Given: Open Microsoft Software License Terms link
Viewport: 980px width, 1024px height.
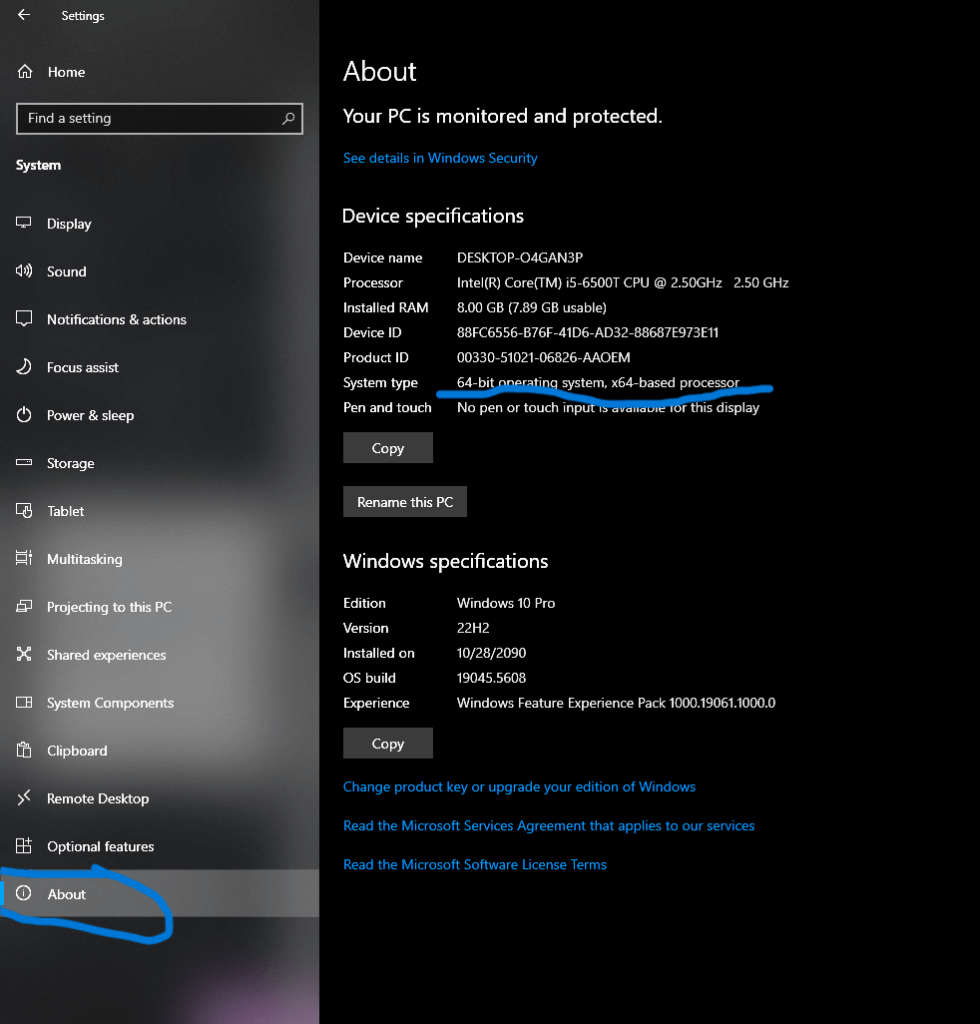Looking at the screenshot, I should [475, 864].
